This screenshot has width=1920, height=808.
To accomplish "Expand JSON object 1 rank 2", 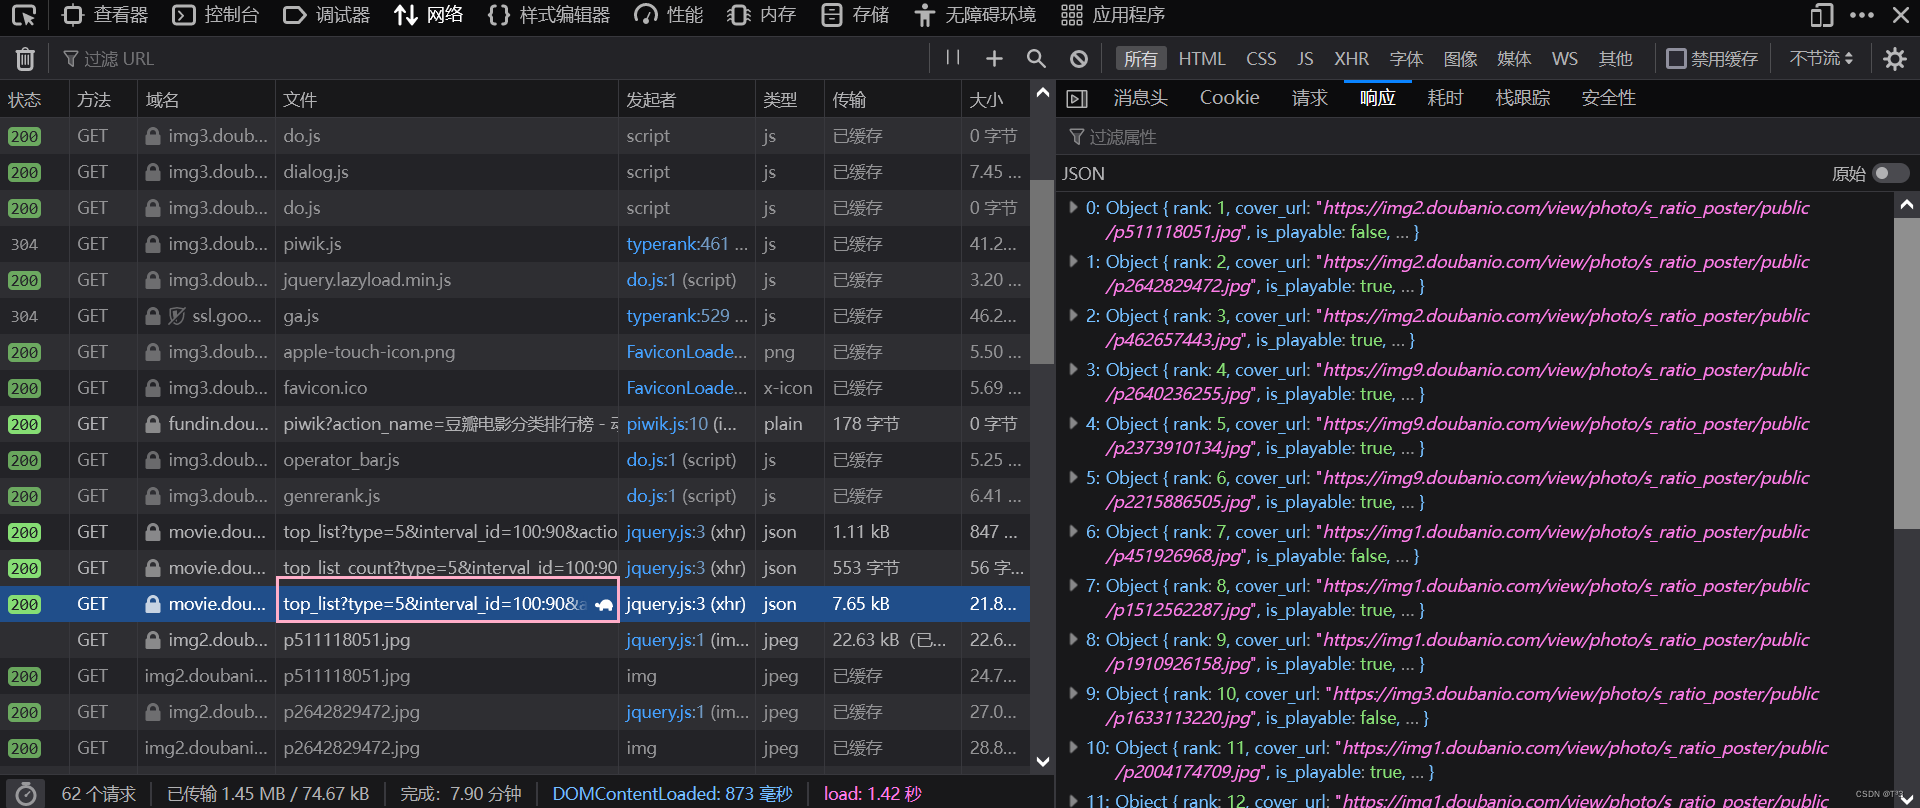I will click(x=1073, y=262).
